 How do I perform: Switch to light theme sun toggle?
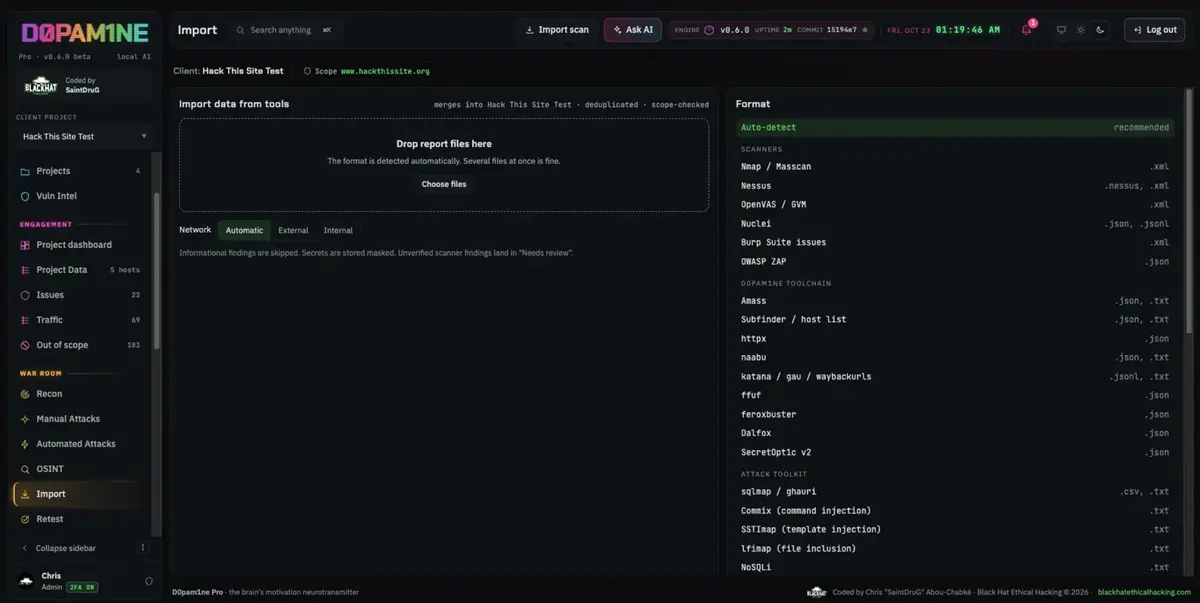pyautogui.click(x=1080, y=30)
